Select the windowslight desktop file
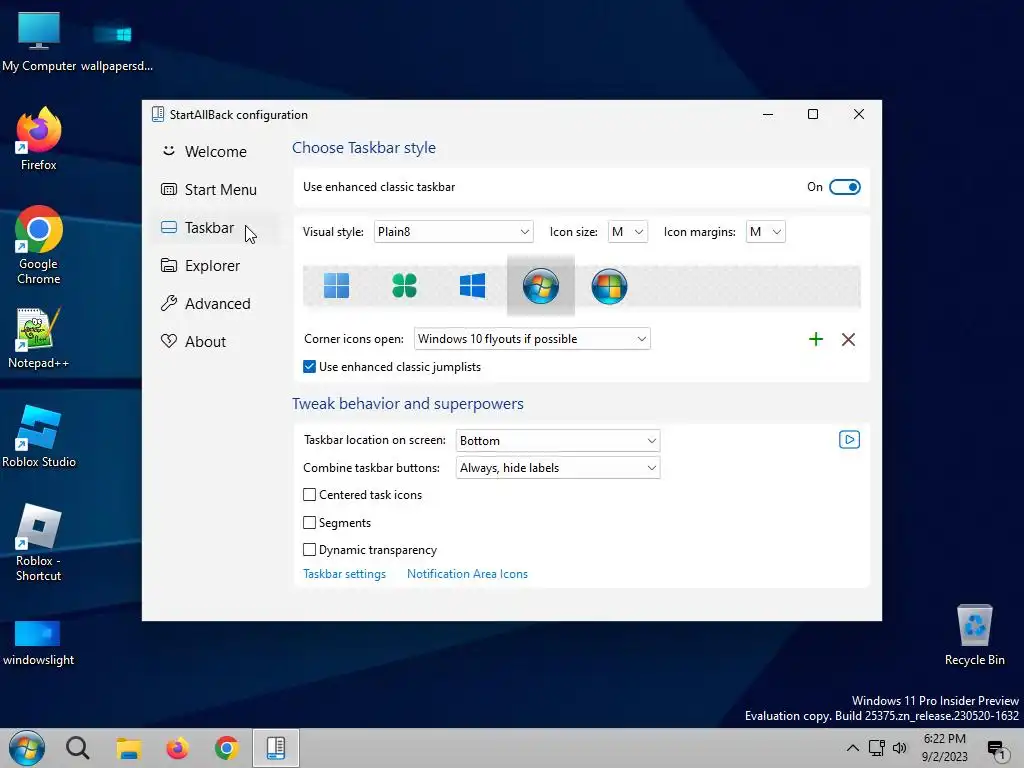1024x768 pixels. 38,643
